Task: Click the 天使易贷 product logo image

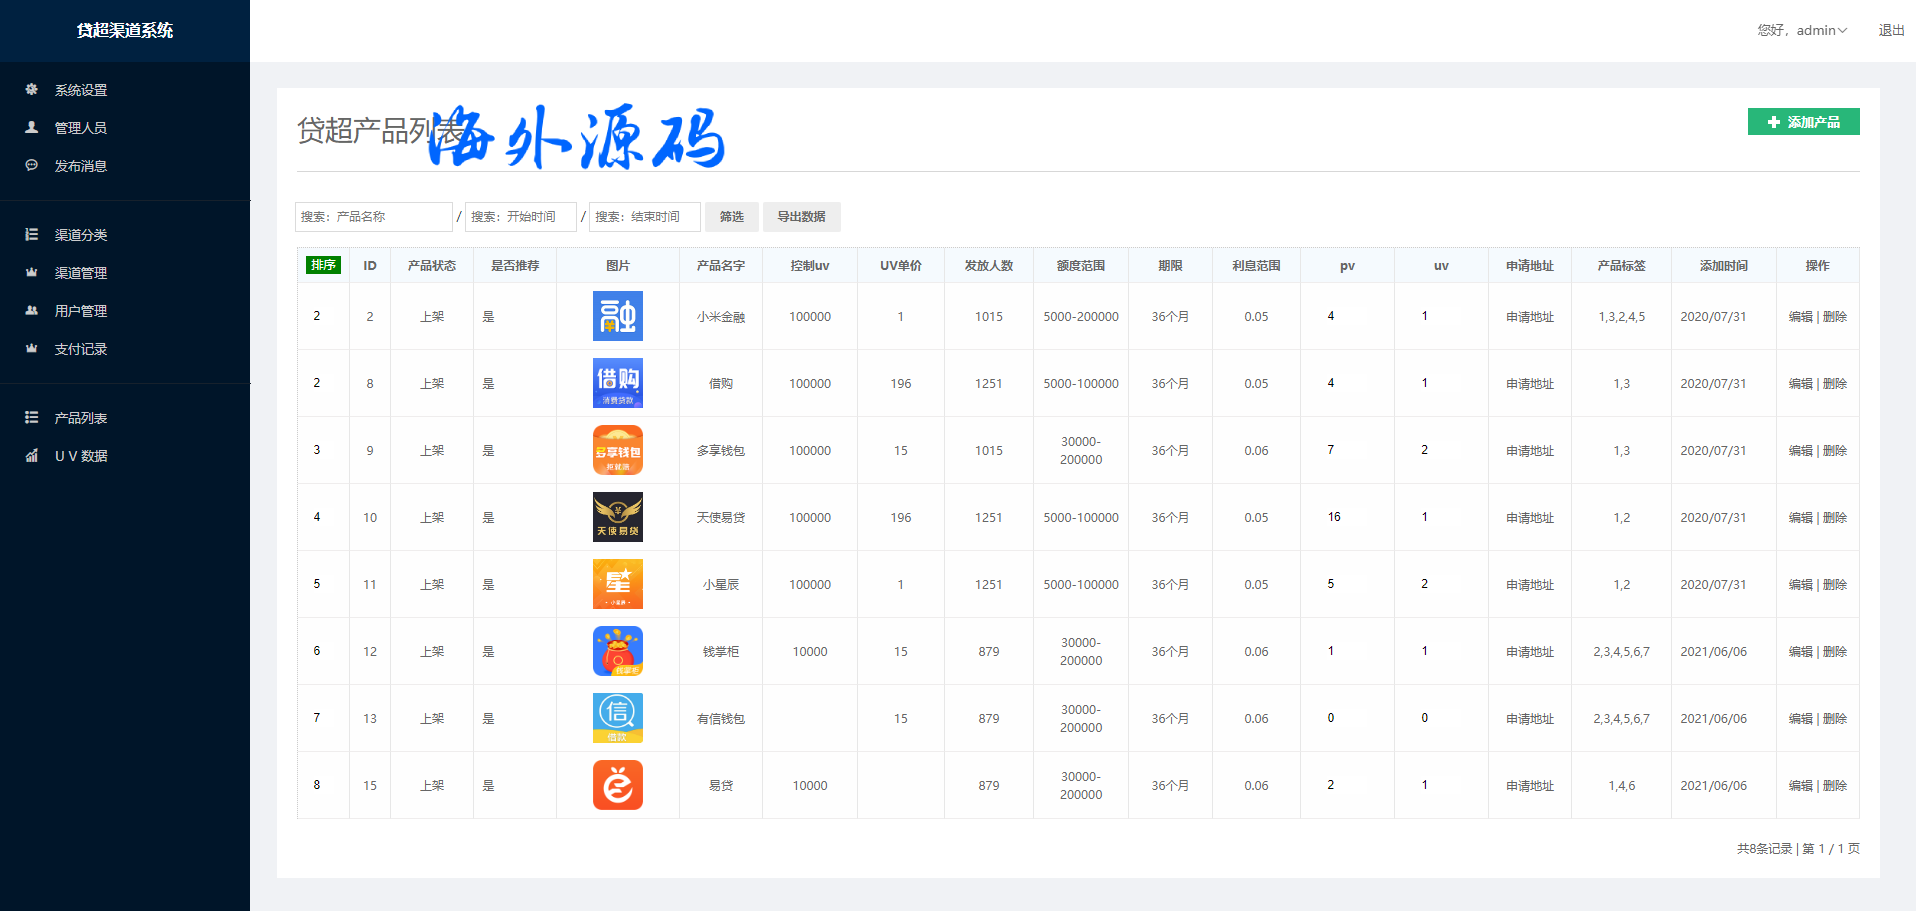Action: tap(617, 517)
